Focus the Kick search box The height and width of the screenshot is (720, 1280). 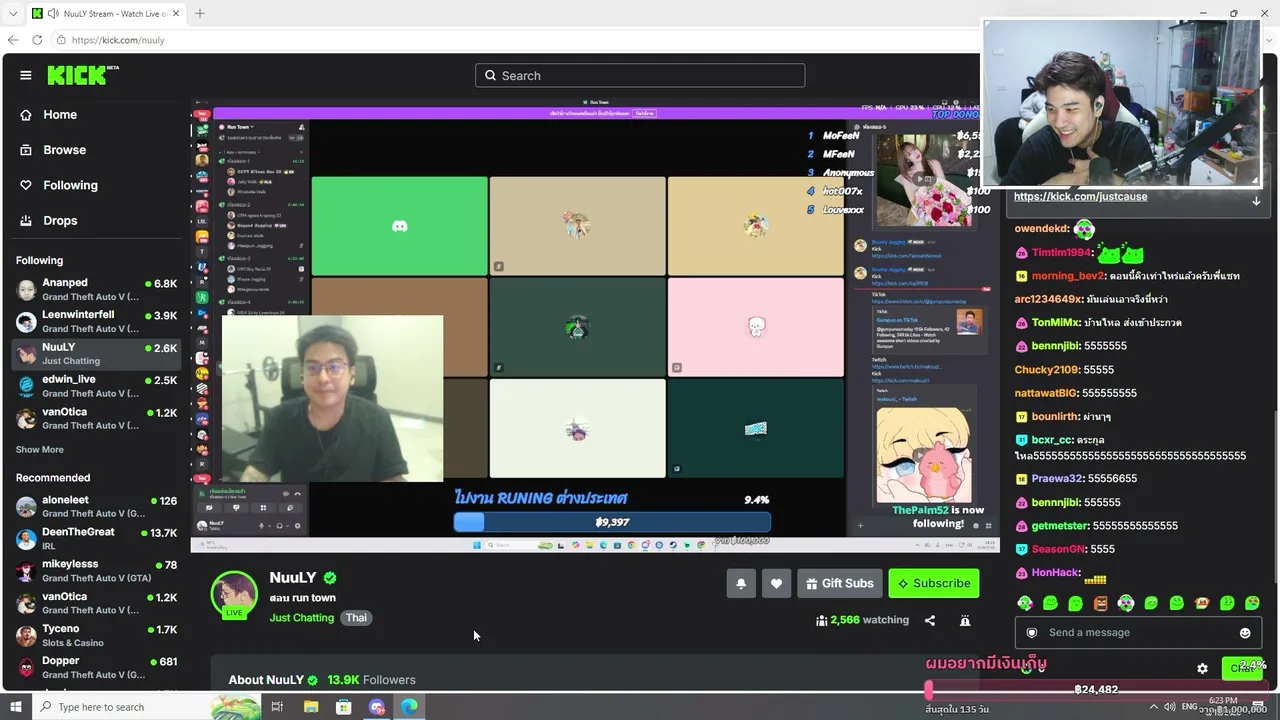[x=640, y=76]
